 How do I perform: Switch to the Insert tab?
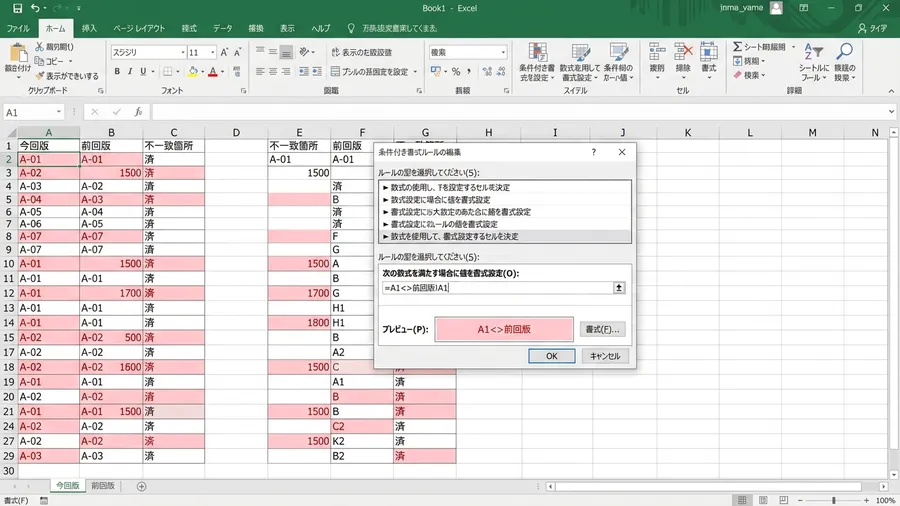(x=89, y=28)
